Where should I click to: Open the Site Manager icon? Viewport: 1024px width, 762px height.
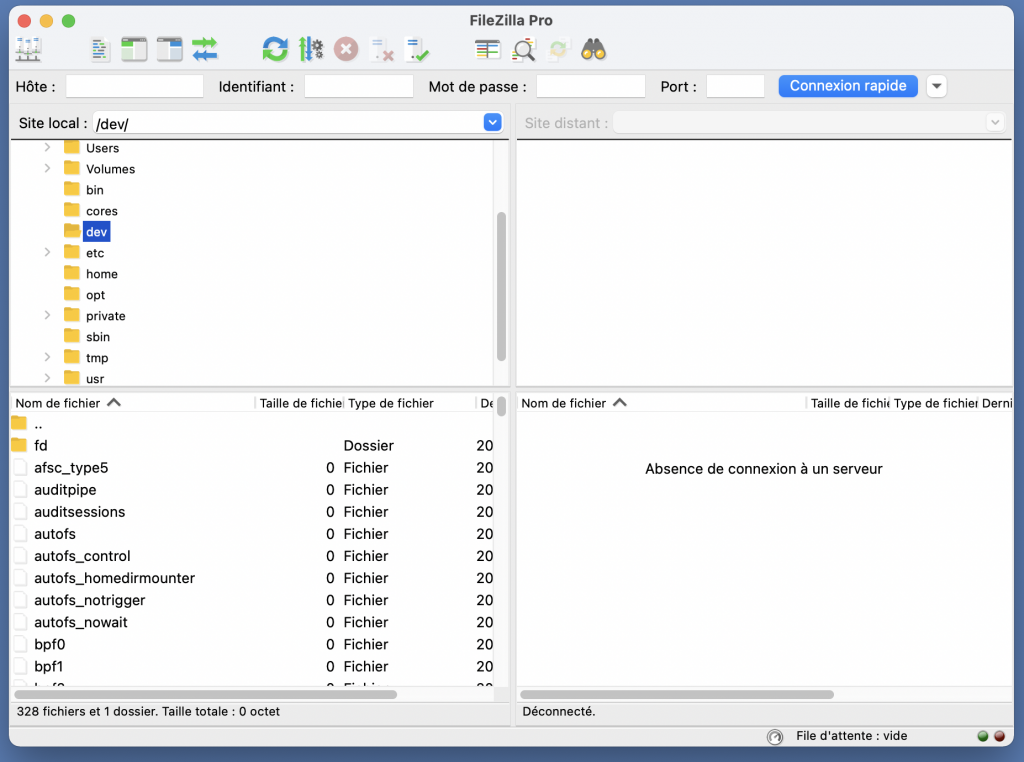pos(28,49)
